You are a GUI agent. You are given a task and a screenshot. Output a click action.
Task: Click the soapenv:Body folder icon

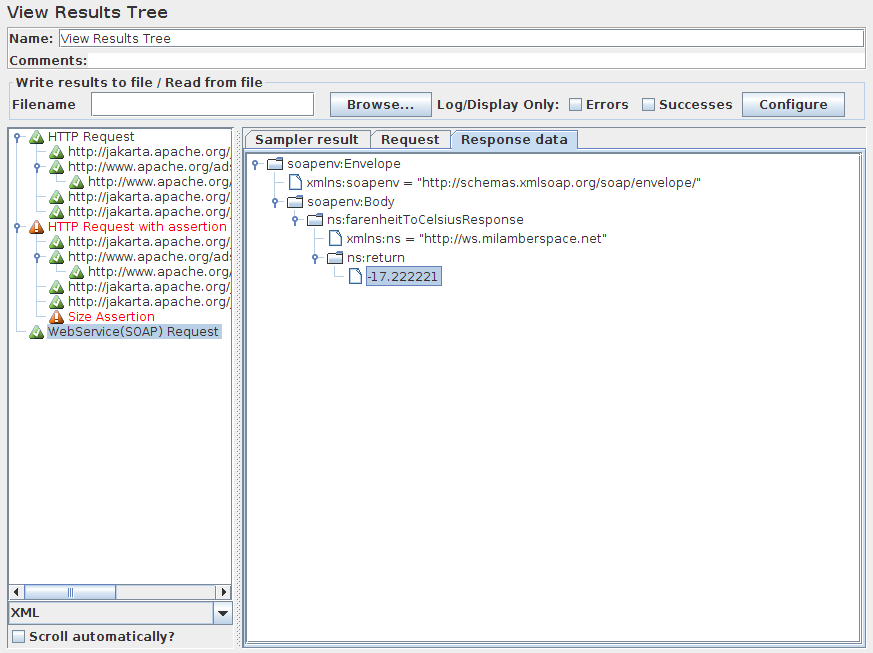295,202
